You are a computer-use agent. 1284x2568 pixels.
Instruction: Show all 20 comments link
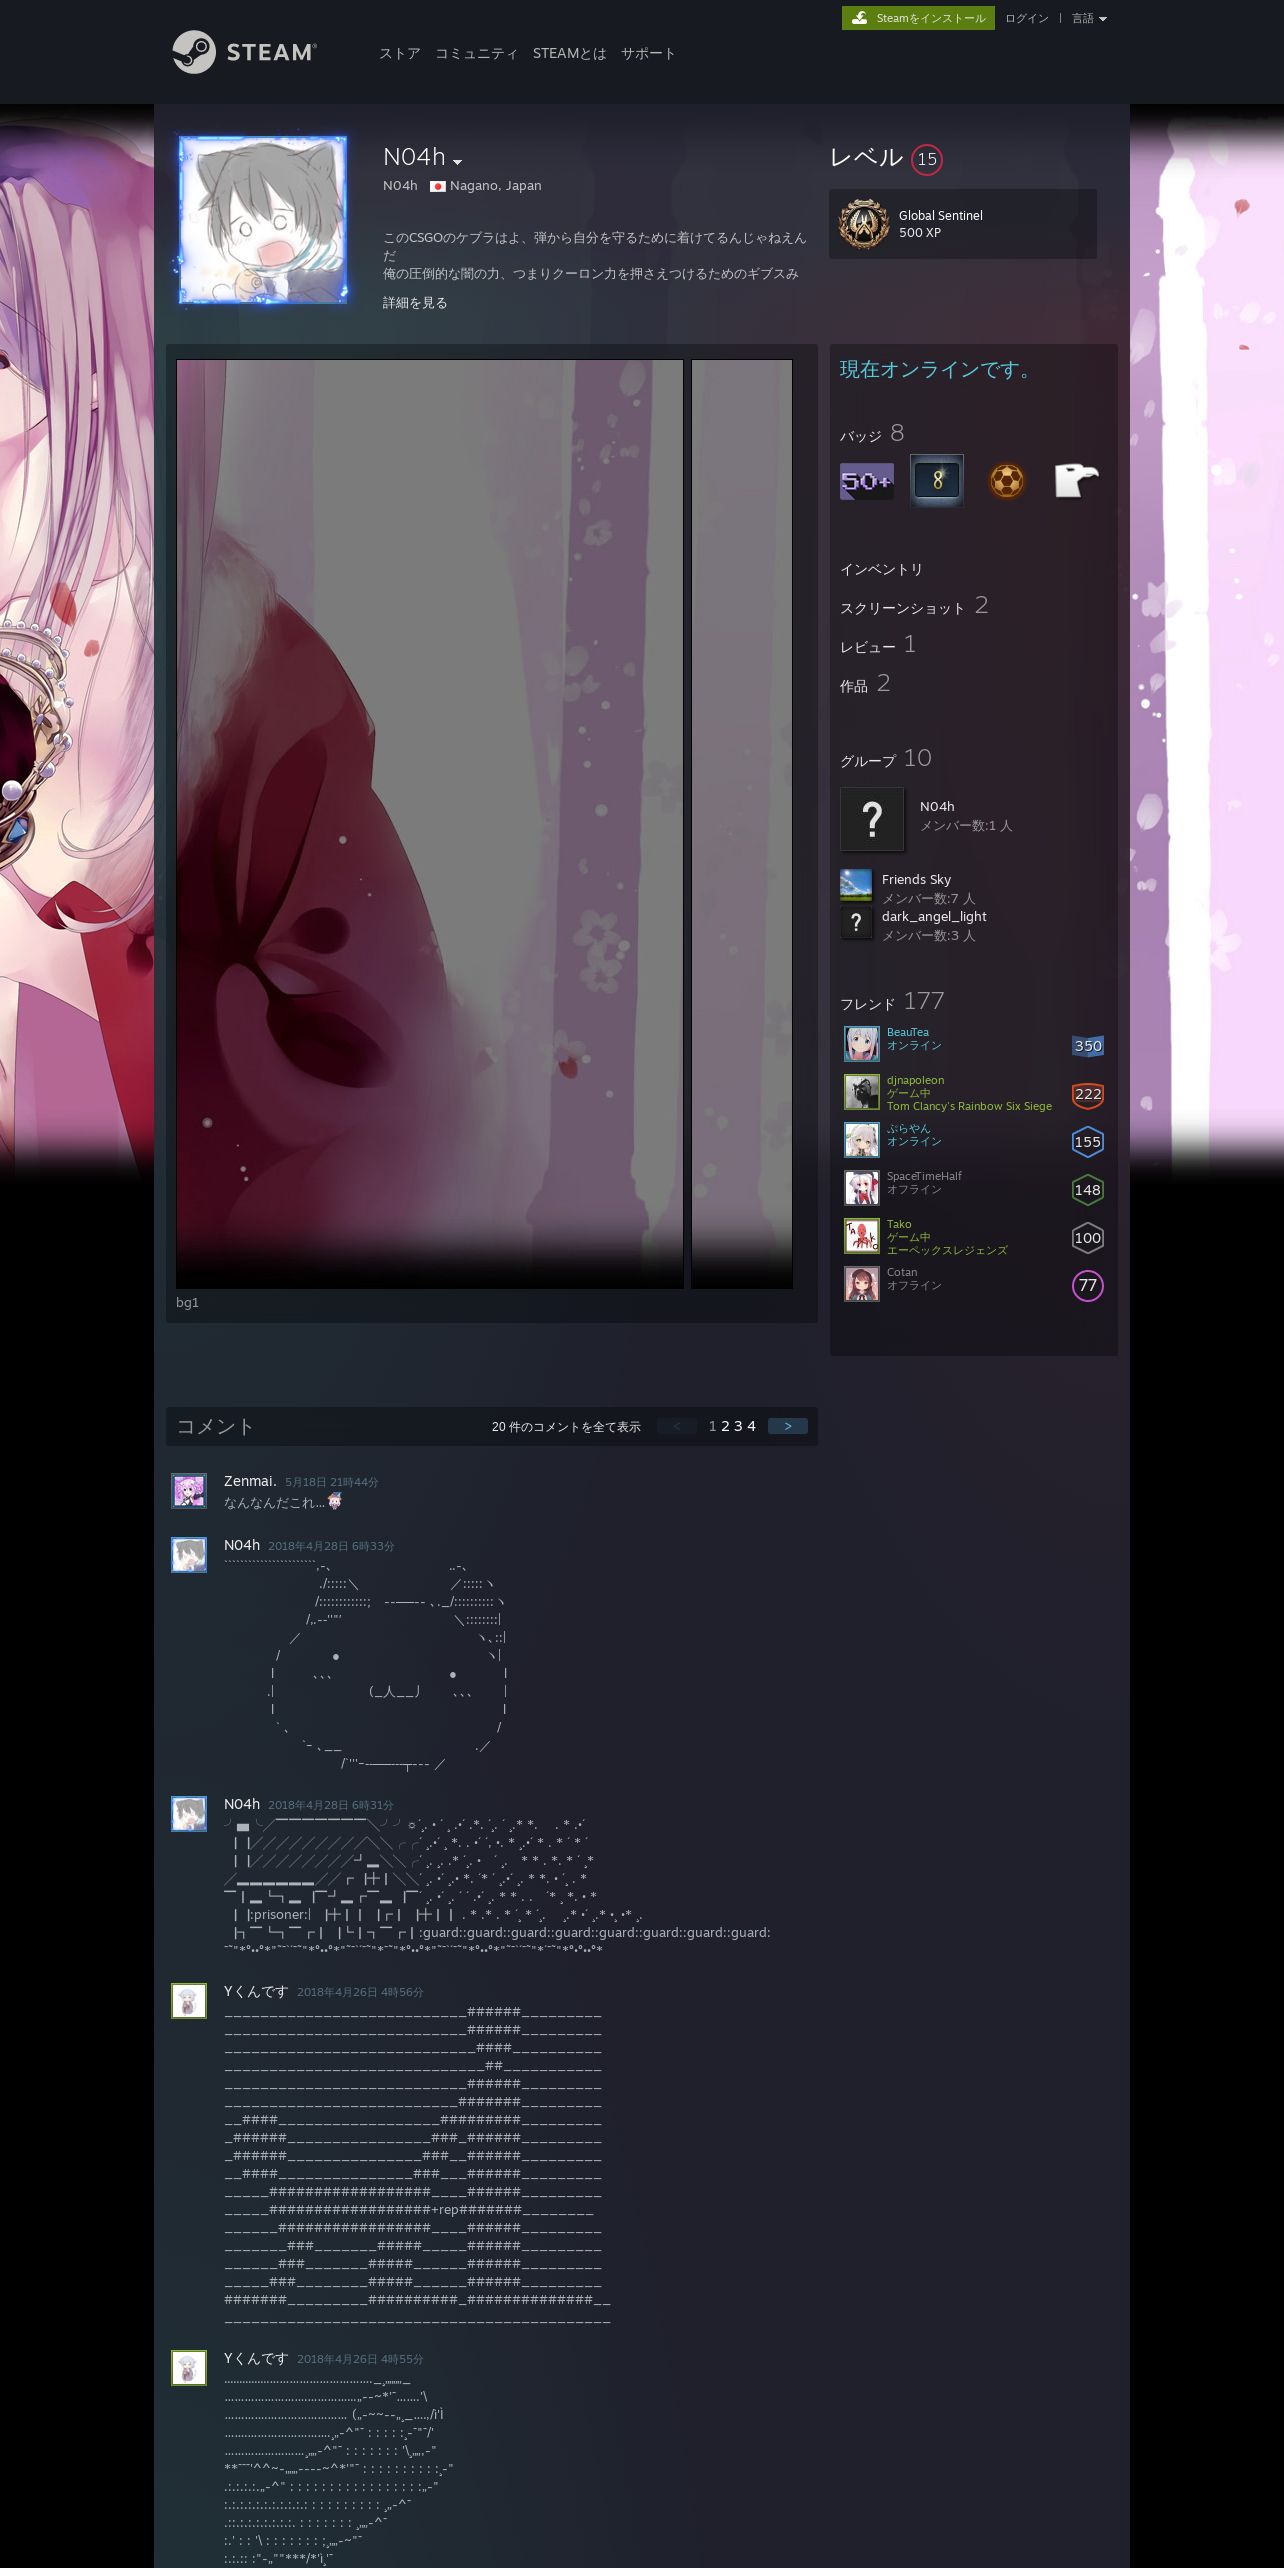(566, 1427)
